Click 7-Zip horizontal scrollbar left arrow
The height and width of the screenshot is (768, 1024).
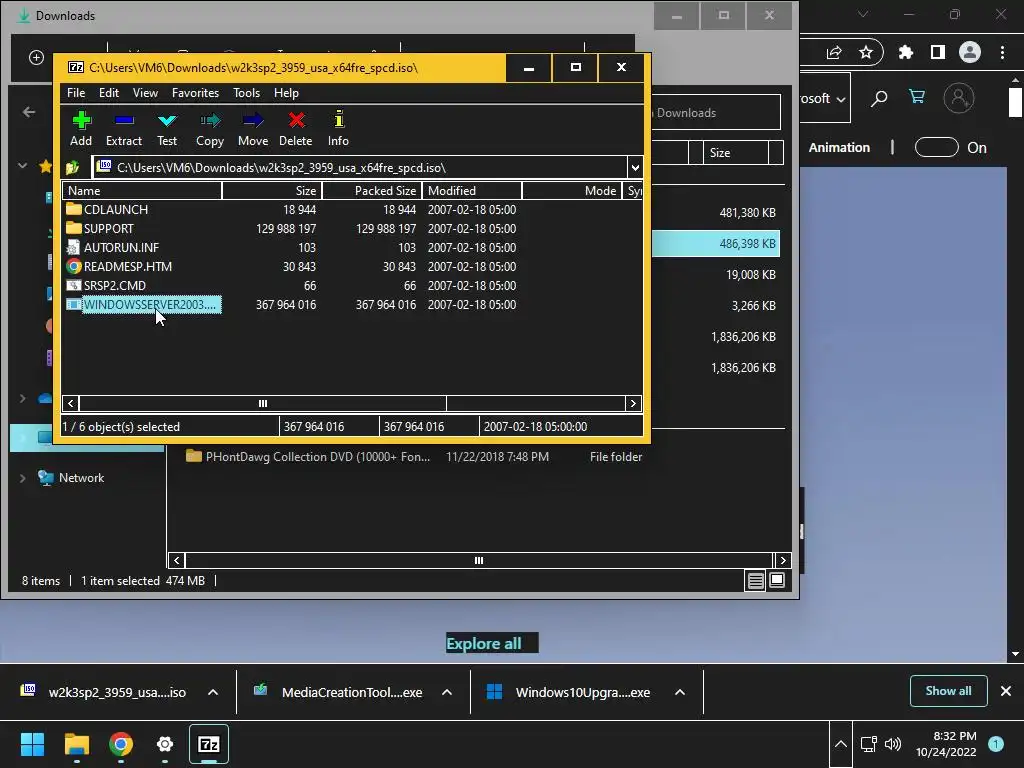(71, 404)
